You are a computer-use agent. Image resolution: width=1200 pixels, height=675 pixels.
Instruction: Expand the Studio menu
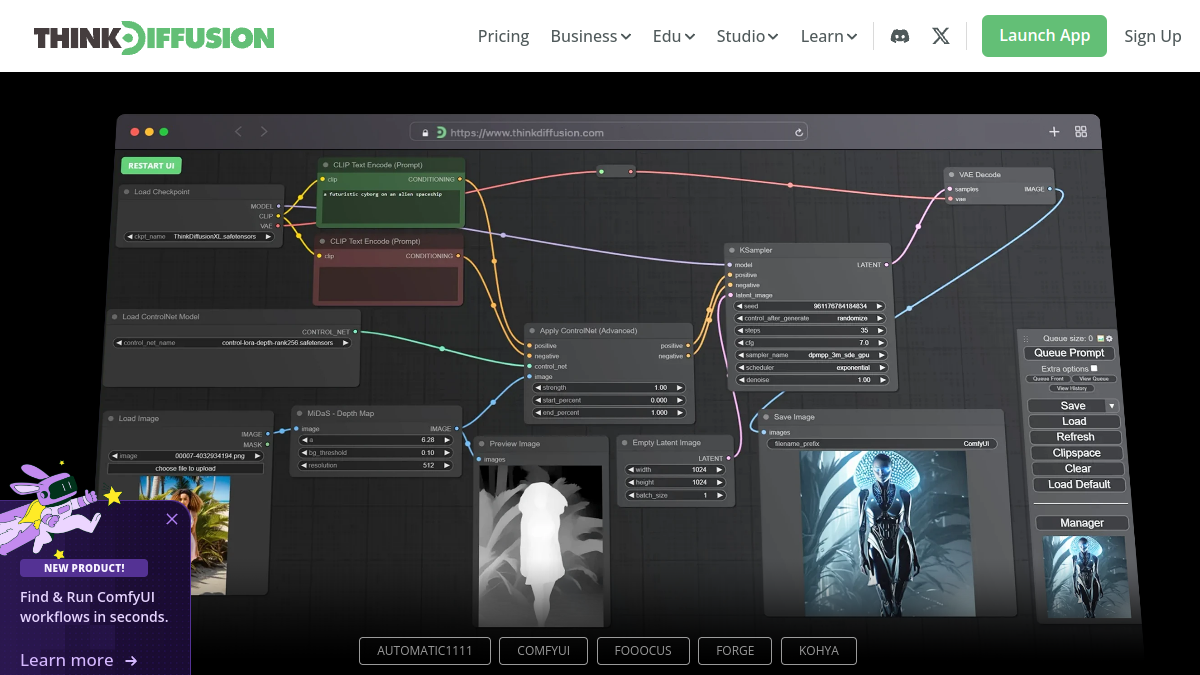coord(748,36)
